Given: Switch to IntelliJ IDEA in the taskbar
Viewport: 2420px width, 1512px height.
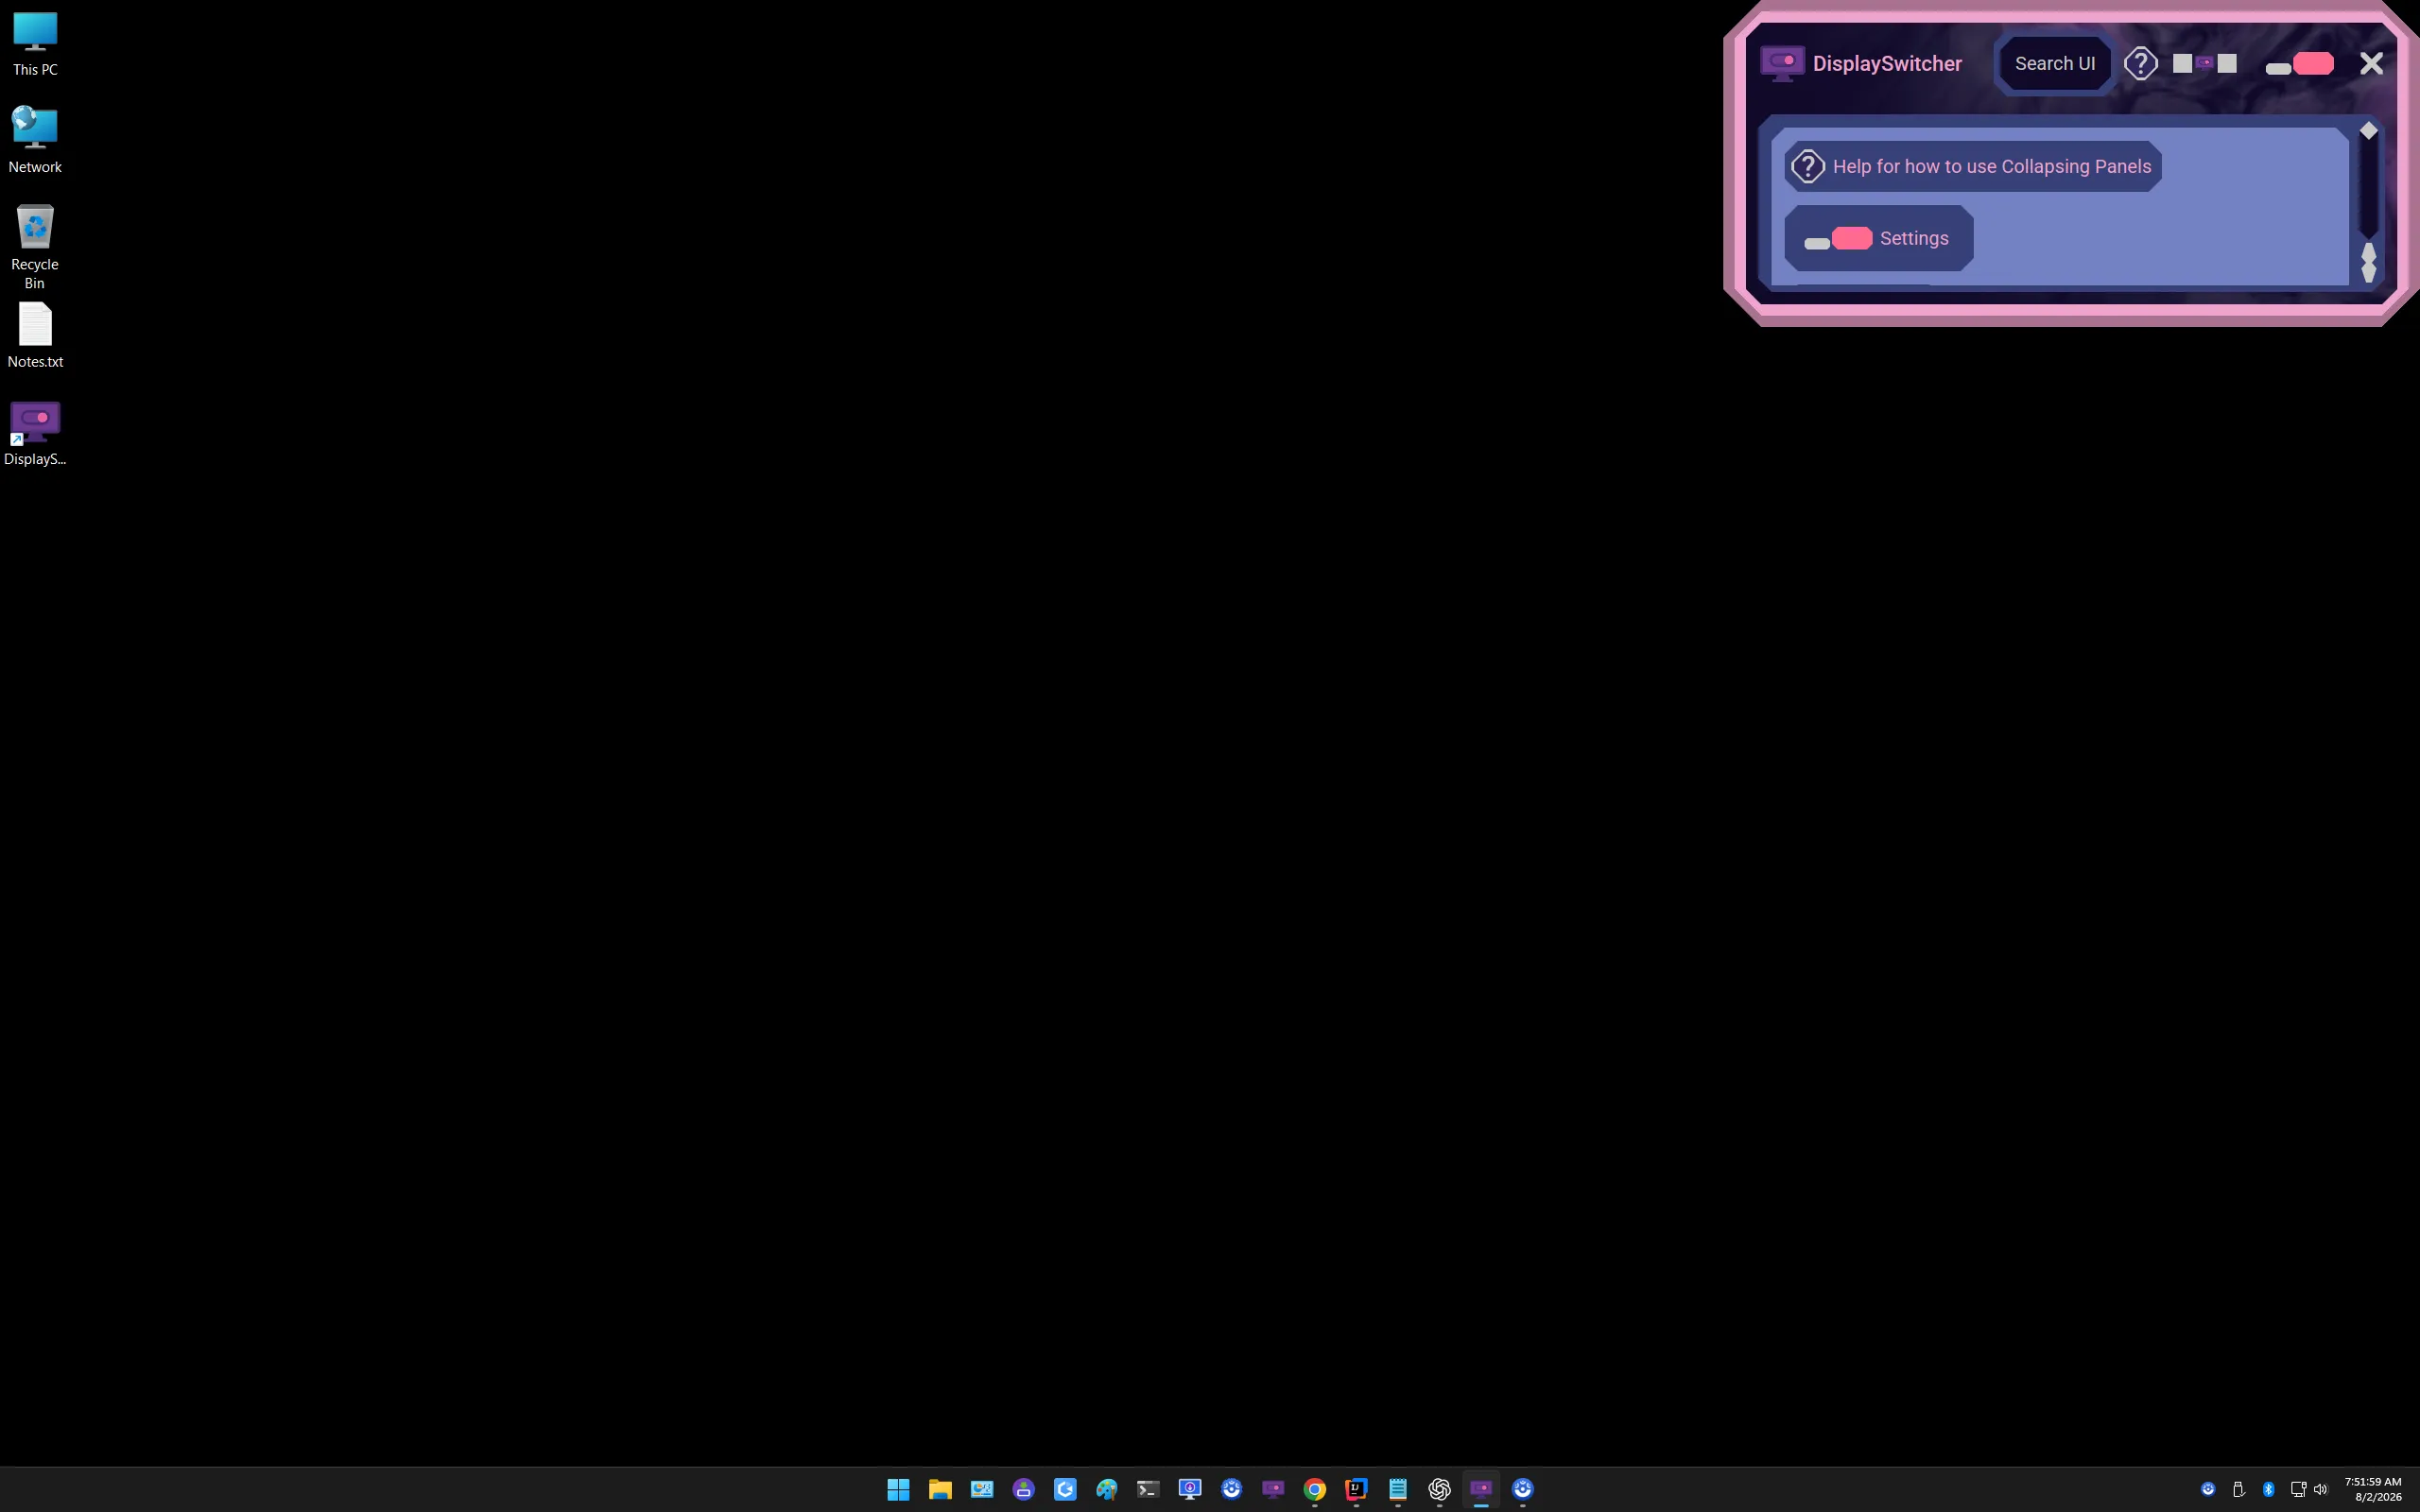Looking at the screenshot, I should (1356, 1489).
